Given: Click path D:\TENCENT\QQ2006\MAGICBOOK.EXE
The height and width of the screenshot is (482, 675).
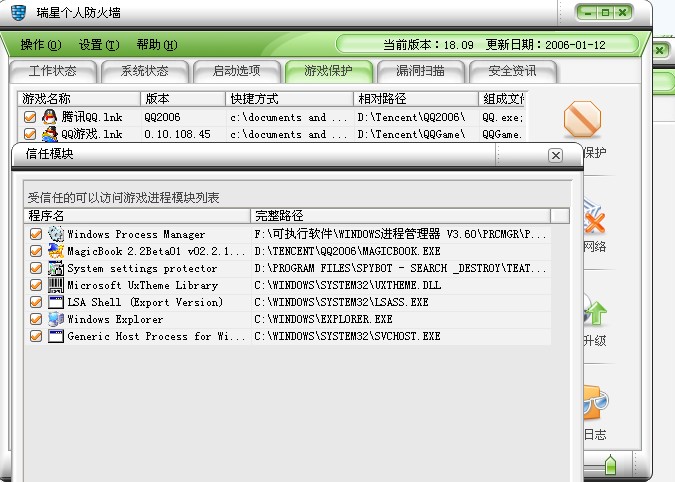Looking at the screenshot, I should tap(347, 251).
